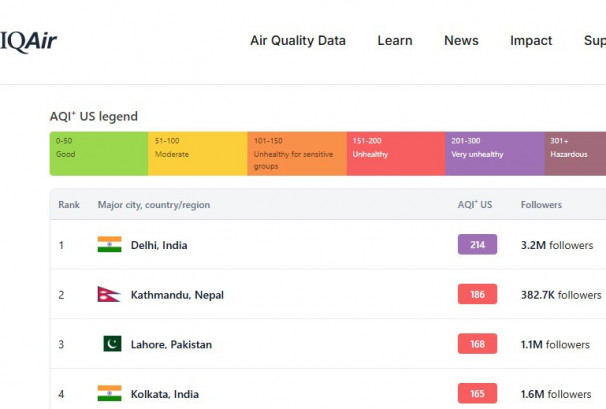Click the Nepal flag icon
The image size is (606, 409).
pos(109,295)
